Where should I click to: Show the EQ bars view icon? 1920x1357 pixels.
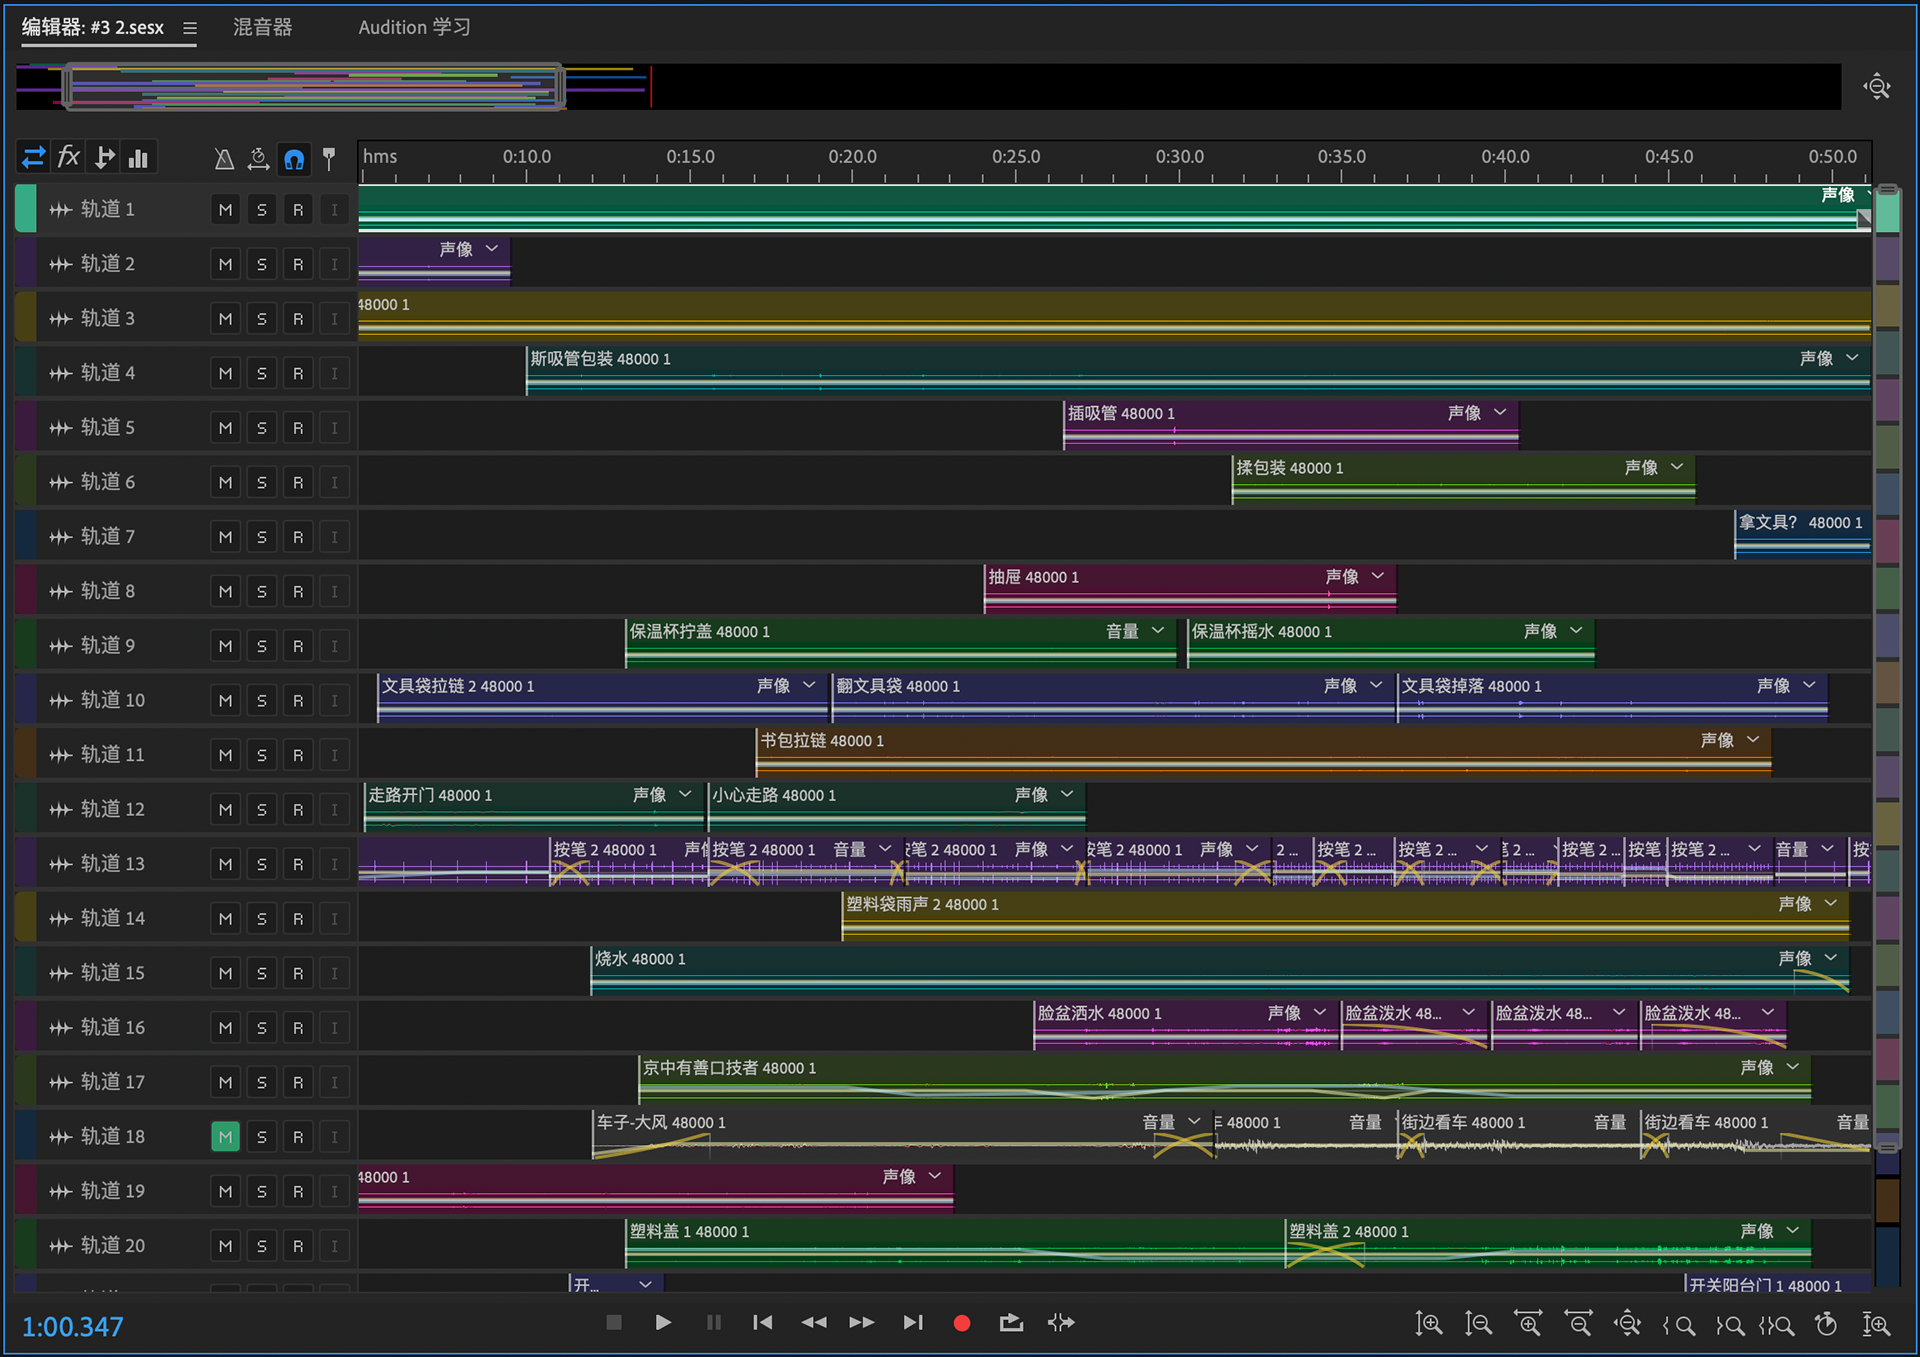pos(139,158)
